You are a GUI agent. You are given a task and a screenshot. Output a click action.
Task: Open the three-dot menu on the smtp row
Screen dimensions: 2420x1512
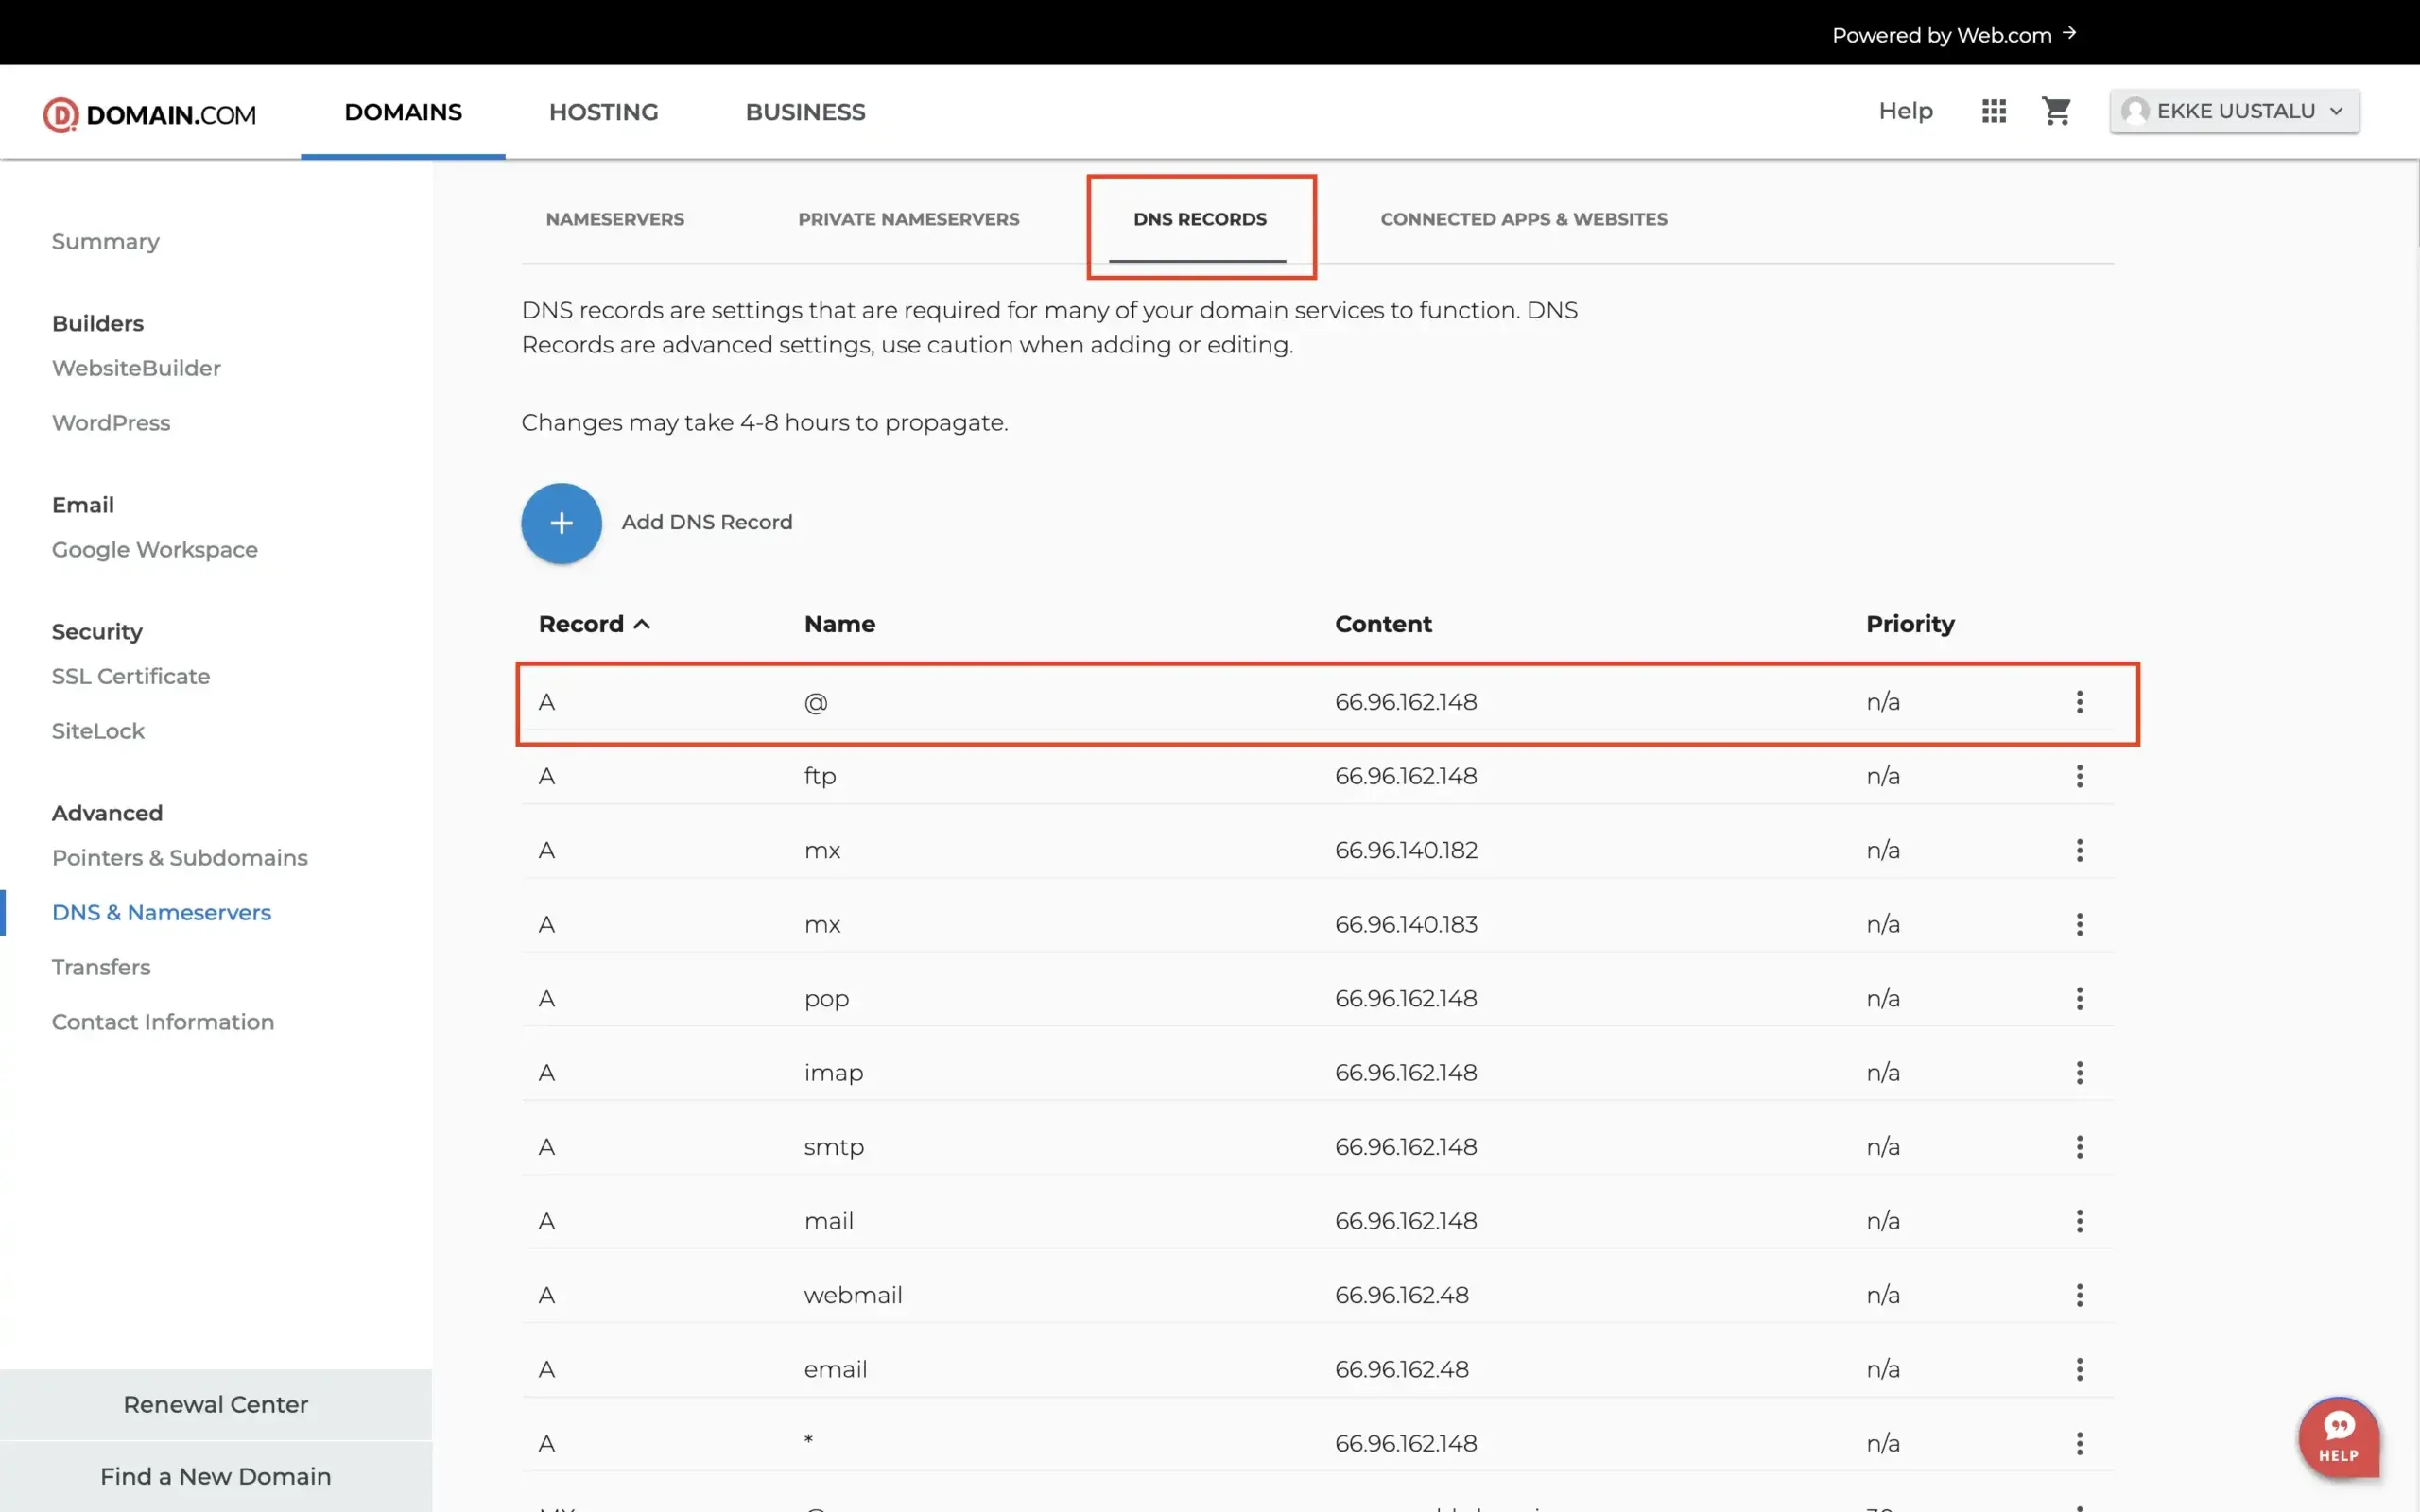[x=2079, y=1147]
